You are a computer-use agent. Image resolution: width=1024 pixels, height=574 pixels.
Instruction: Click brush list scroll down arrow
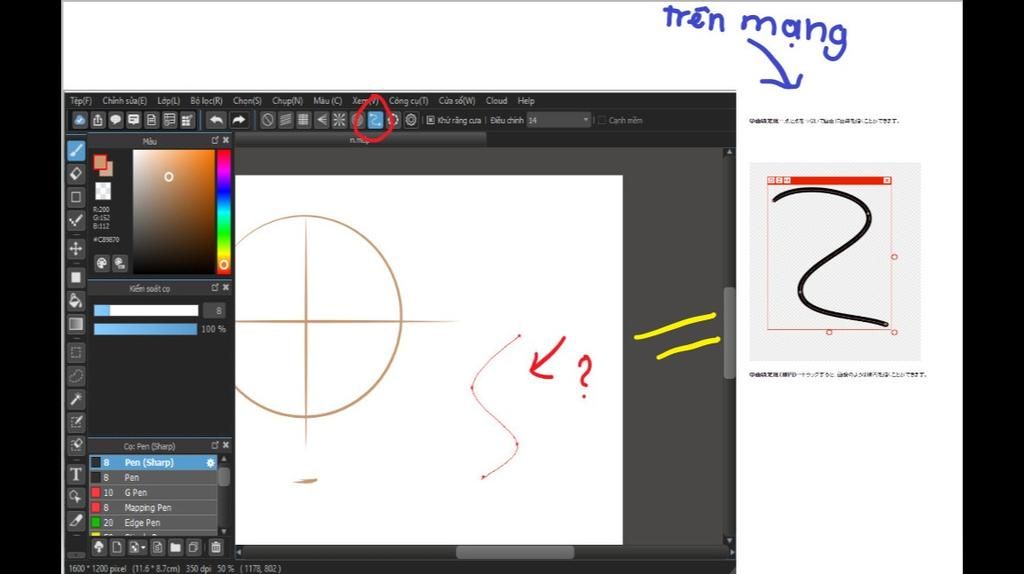pyautogui.click(x=224, y=532)
